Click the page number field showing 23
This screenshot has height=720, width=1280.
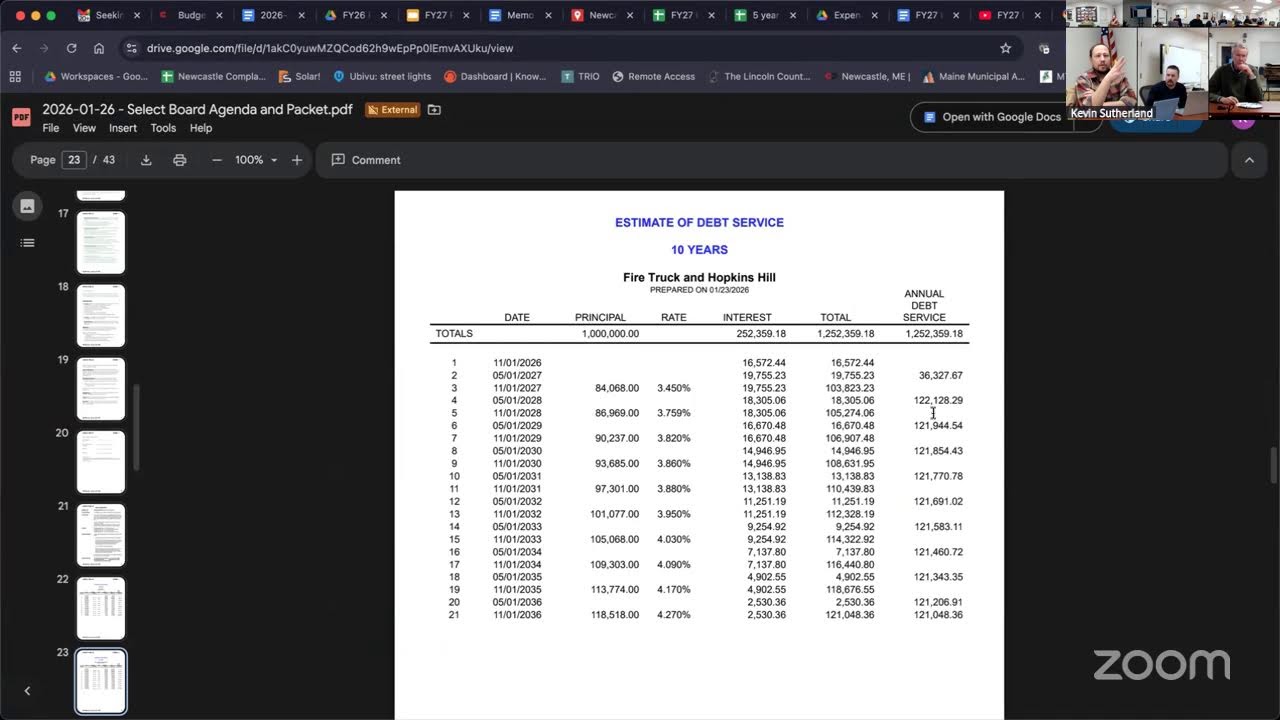pyautogui.click(x=75, y=160)
